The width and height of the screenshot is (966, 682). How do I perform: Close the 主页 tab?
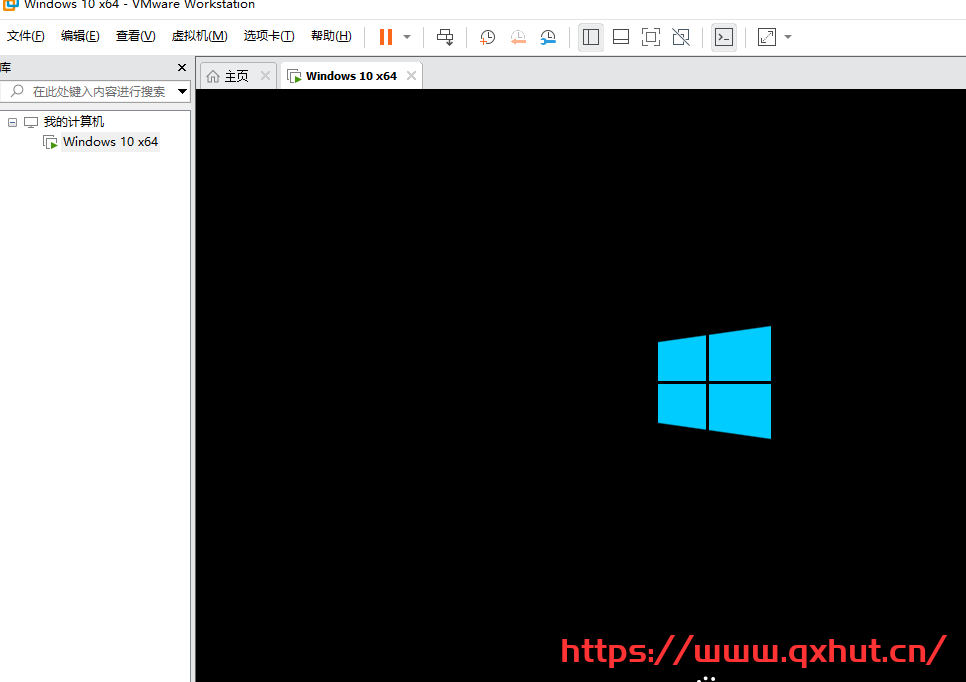click(266, 76)
